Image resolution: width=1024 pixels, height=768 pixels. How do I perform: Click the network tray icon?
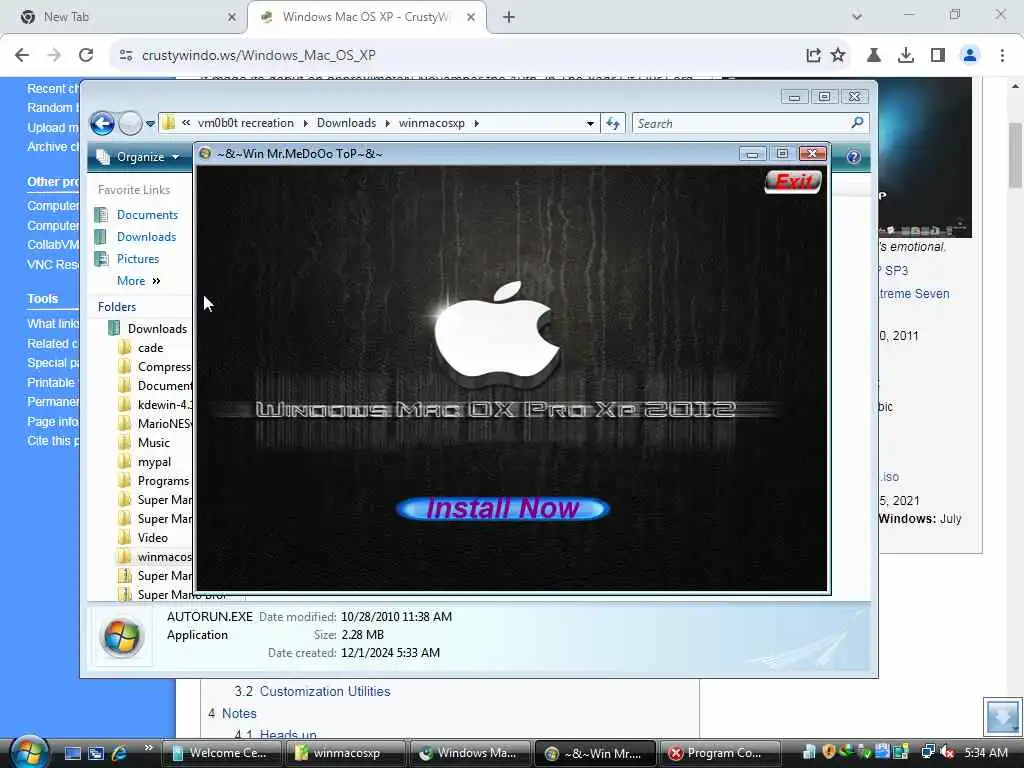tap(927, 752)
